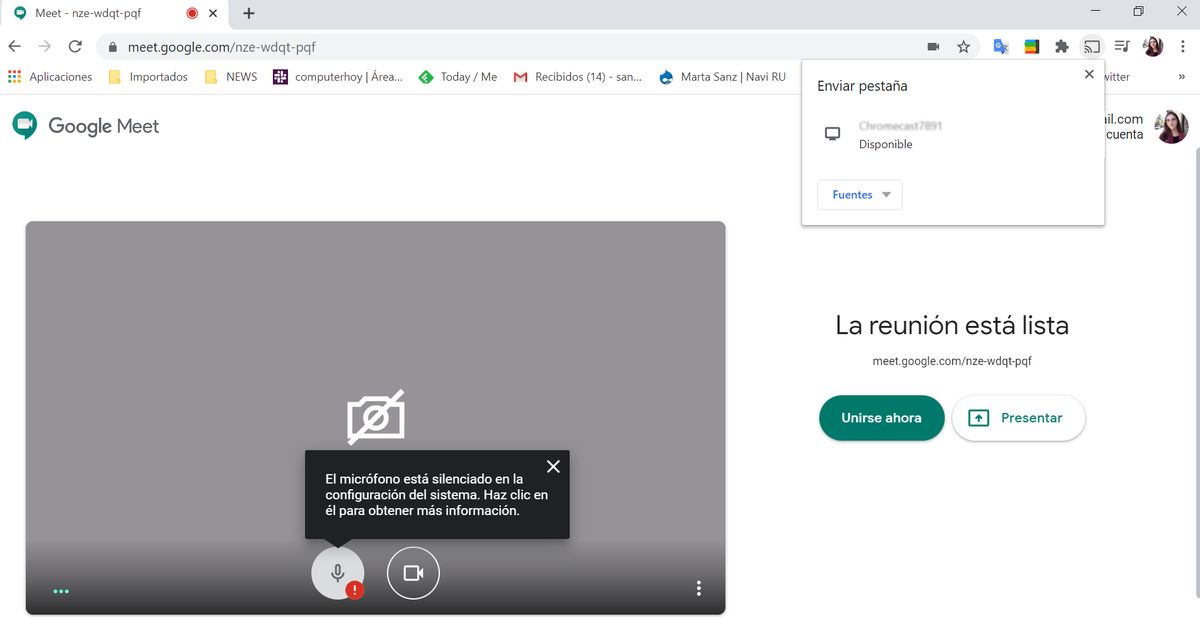Viewport: 1200px width, 638px height.
Task: Click the three-dot options on the video preview
Action: pyautogui.click(x=698, y=588)
